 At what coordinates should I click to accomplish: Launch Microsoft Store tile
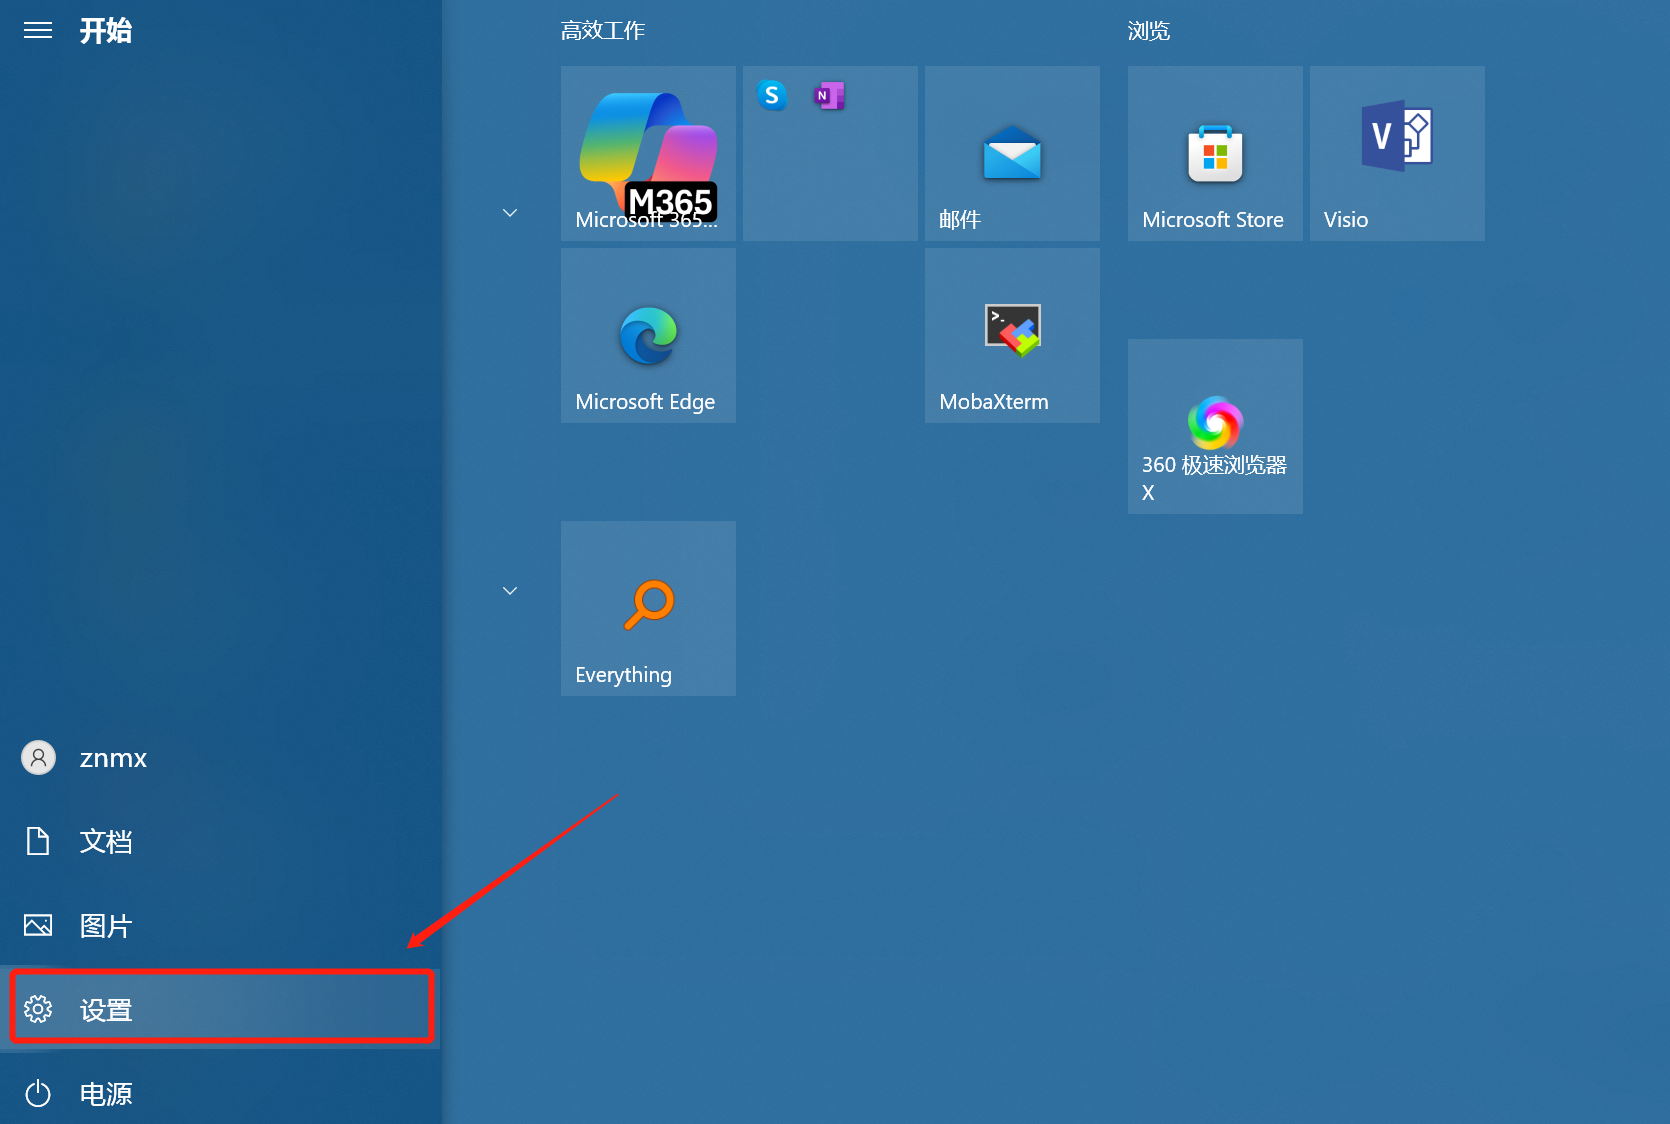(x=1215, y=153)
